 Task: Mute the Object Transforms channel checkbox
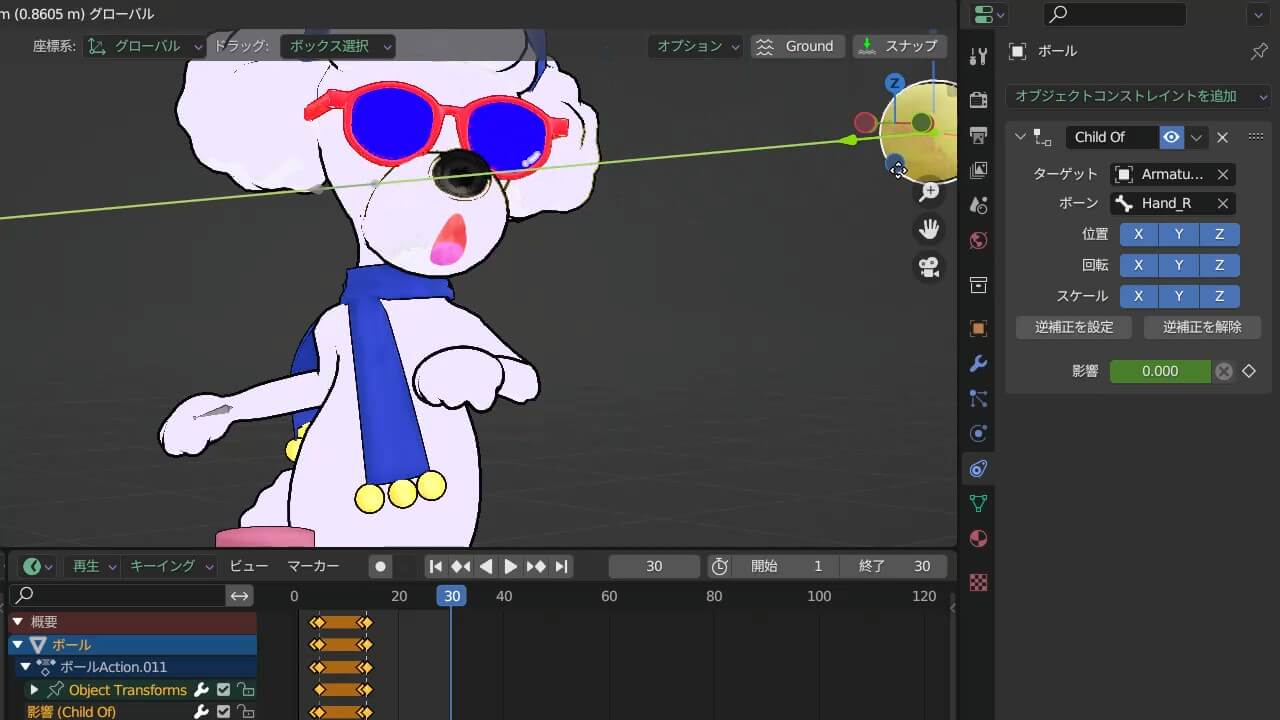tap(223, 690)
